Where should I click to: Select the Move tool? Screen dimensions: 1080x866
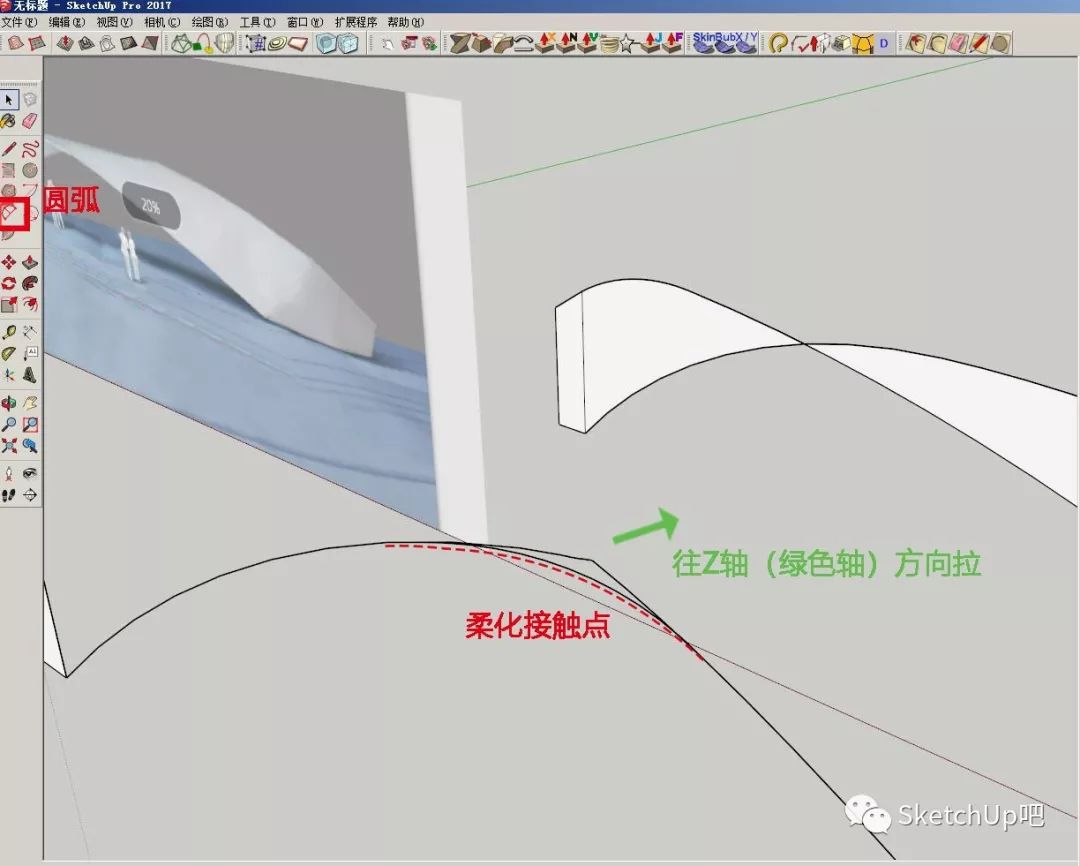pyautogui.click(x=9, y=262)
